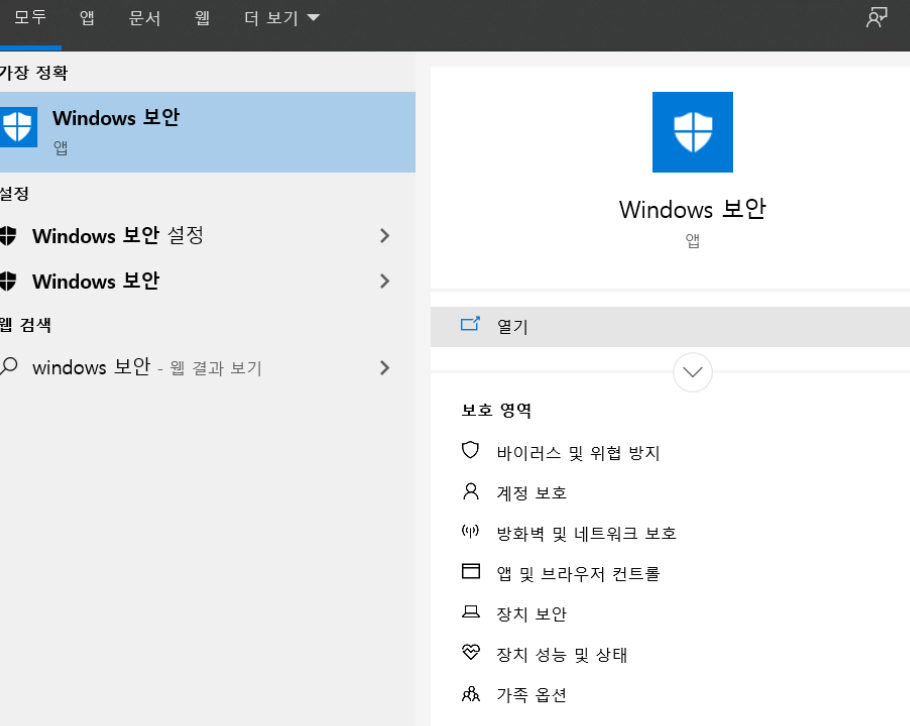
Task: Open 방화벽 및 네트워크 보호
Action: [587, 533]
